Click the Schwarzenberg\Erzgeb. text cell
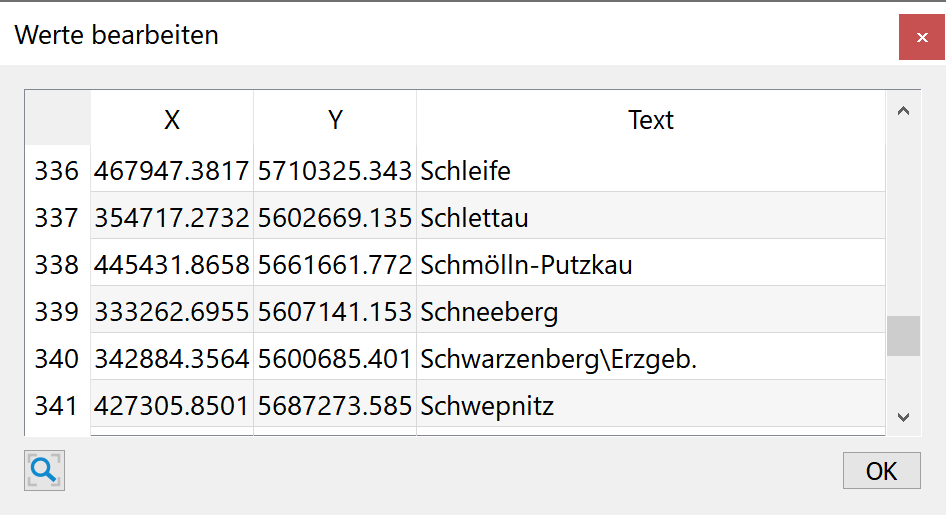 (651, 359)
